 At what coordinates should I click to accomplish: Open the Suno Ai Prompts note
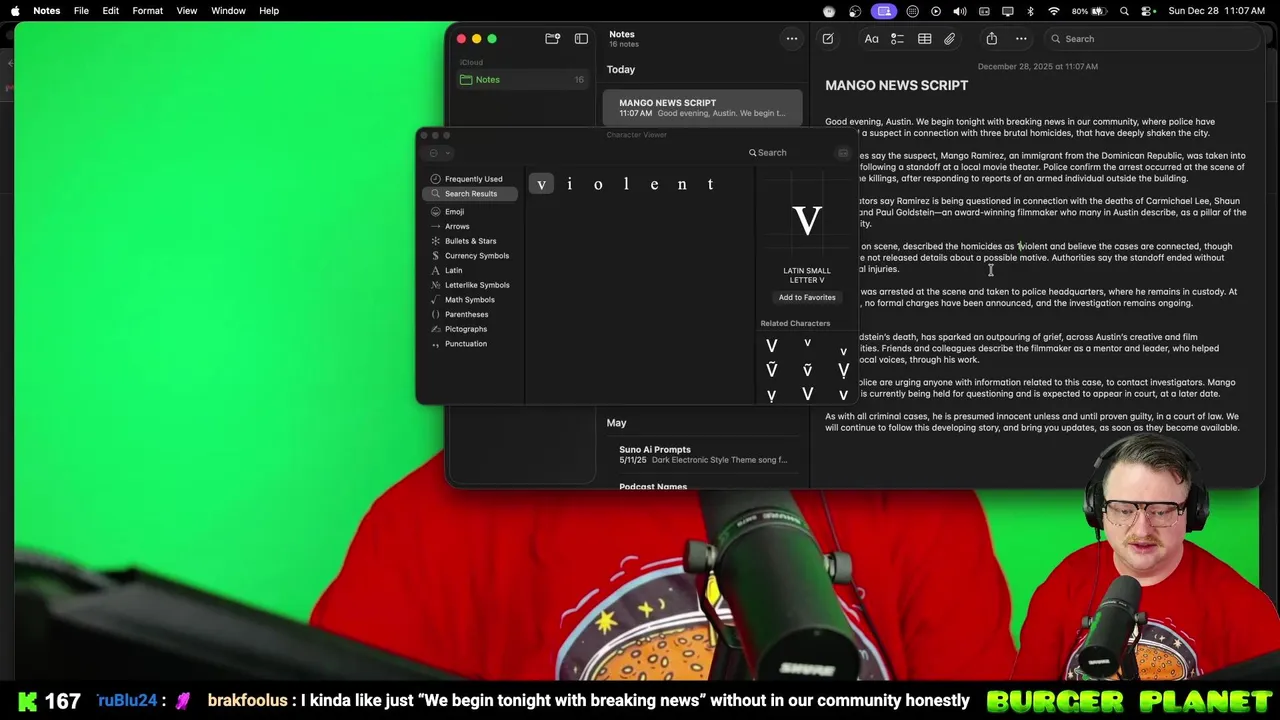pos(702,454)
